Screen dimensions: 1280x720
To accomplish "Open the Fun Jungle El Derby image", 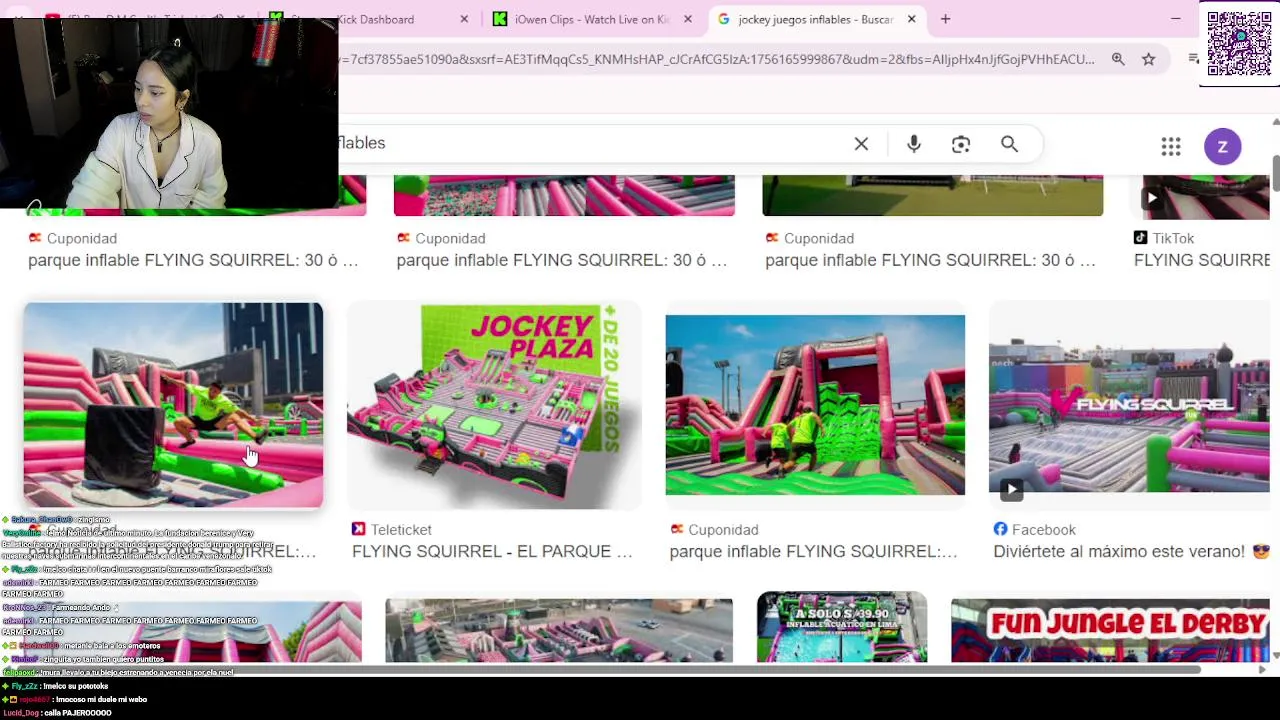I will click(x=1110, y=630).
